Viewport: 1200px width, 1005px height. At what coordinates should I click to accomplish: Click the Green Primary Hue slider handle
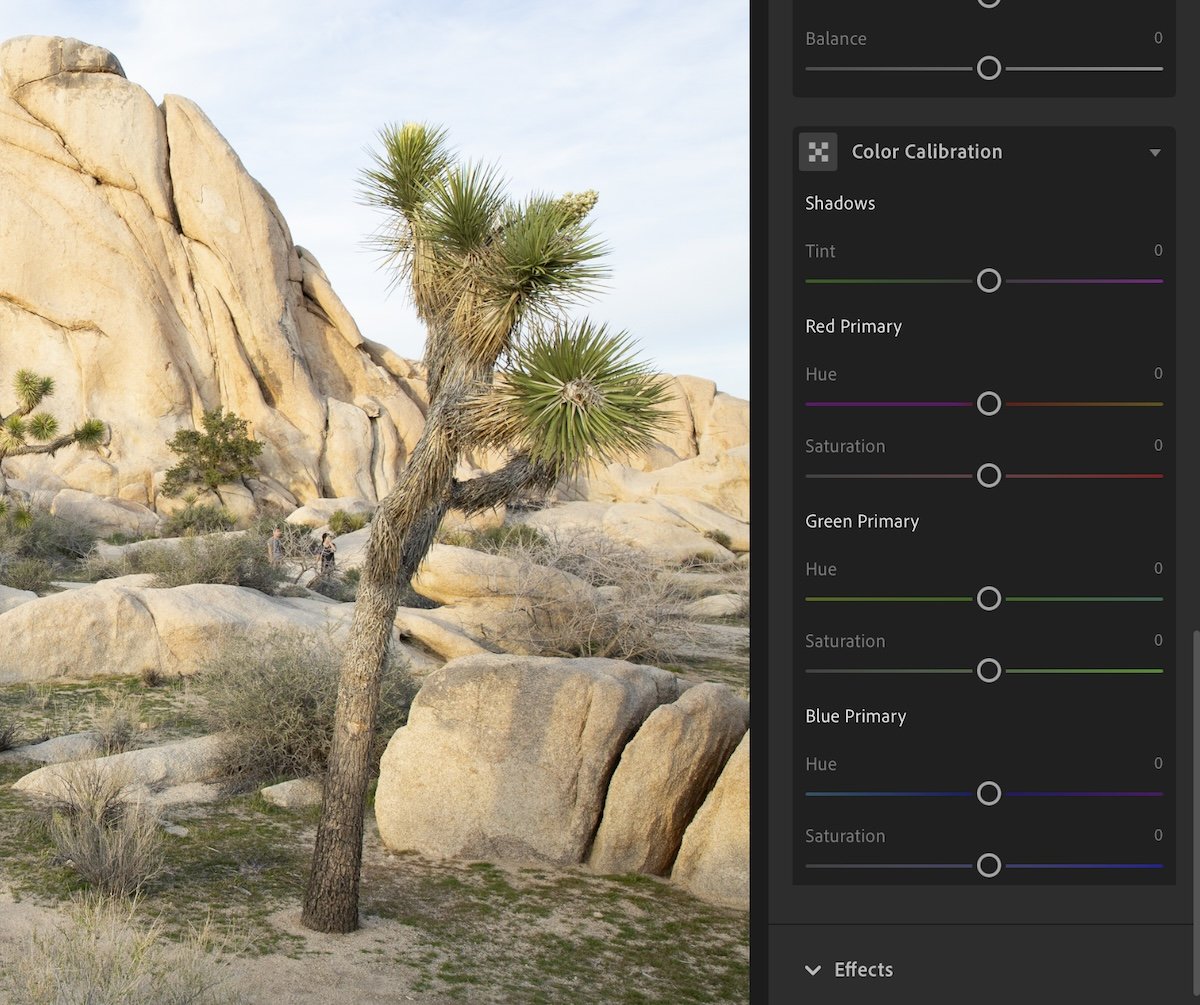point(989,598)
